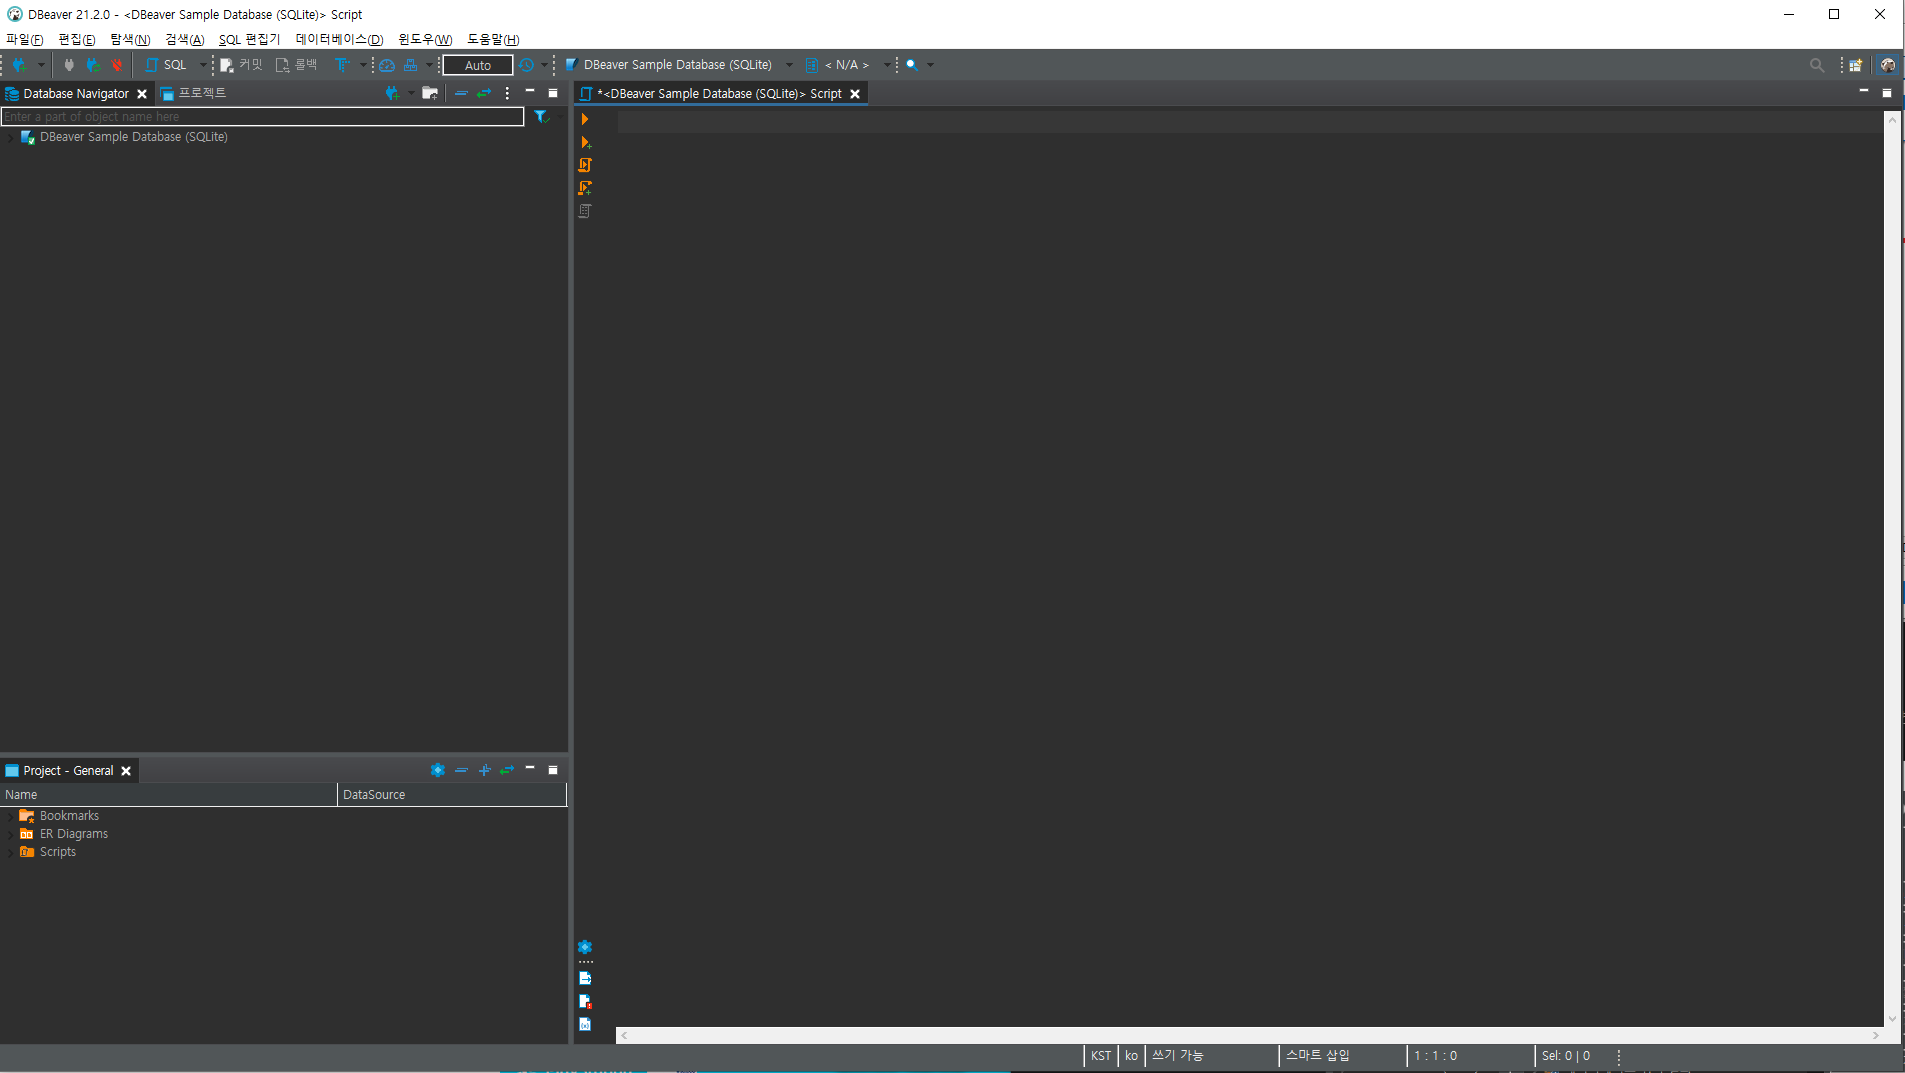This screenshot has width=1905, height=1073.
Task: Click the transaction mode icon
Action: click(x=342, y=65)
